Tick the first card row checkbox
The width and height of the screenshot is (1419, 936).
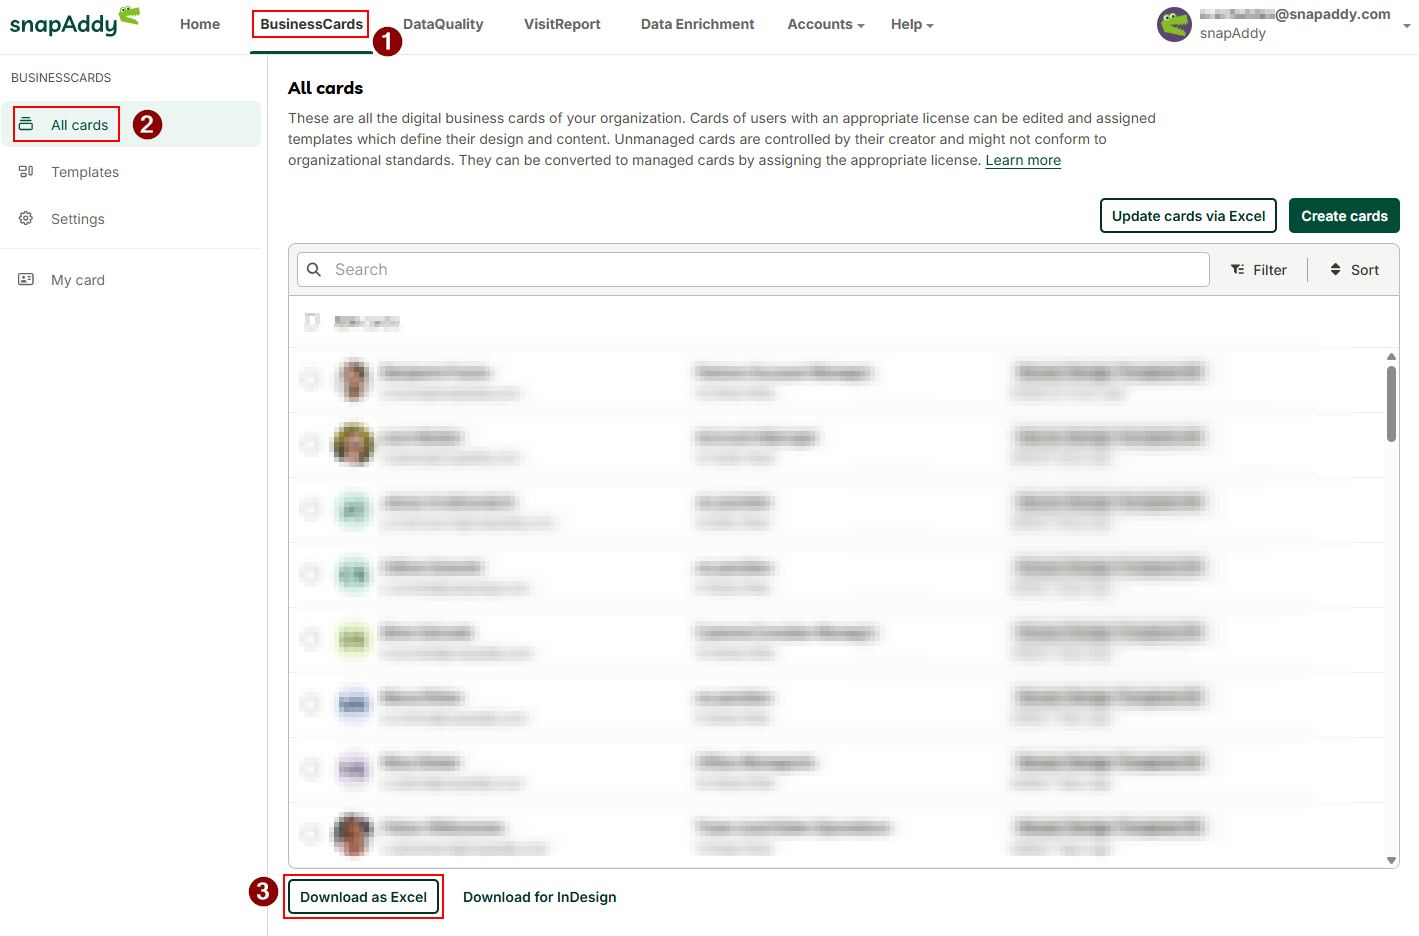click(310, 378)
